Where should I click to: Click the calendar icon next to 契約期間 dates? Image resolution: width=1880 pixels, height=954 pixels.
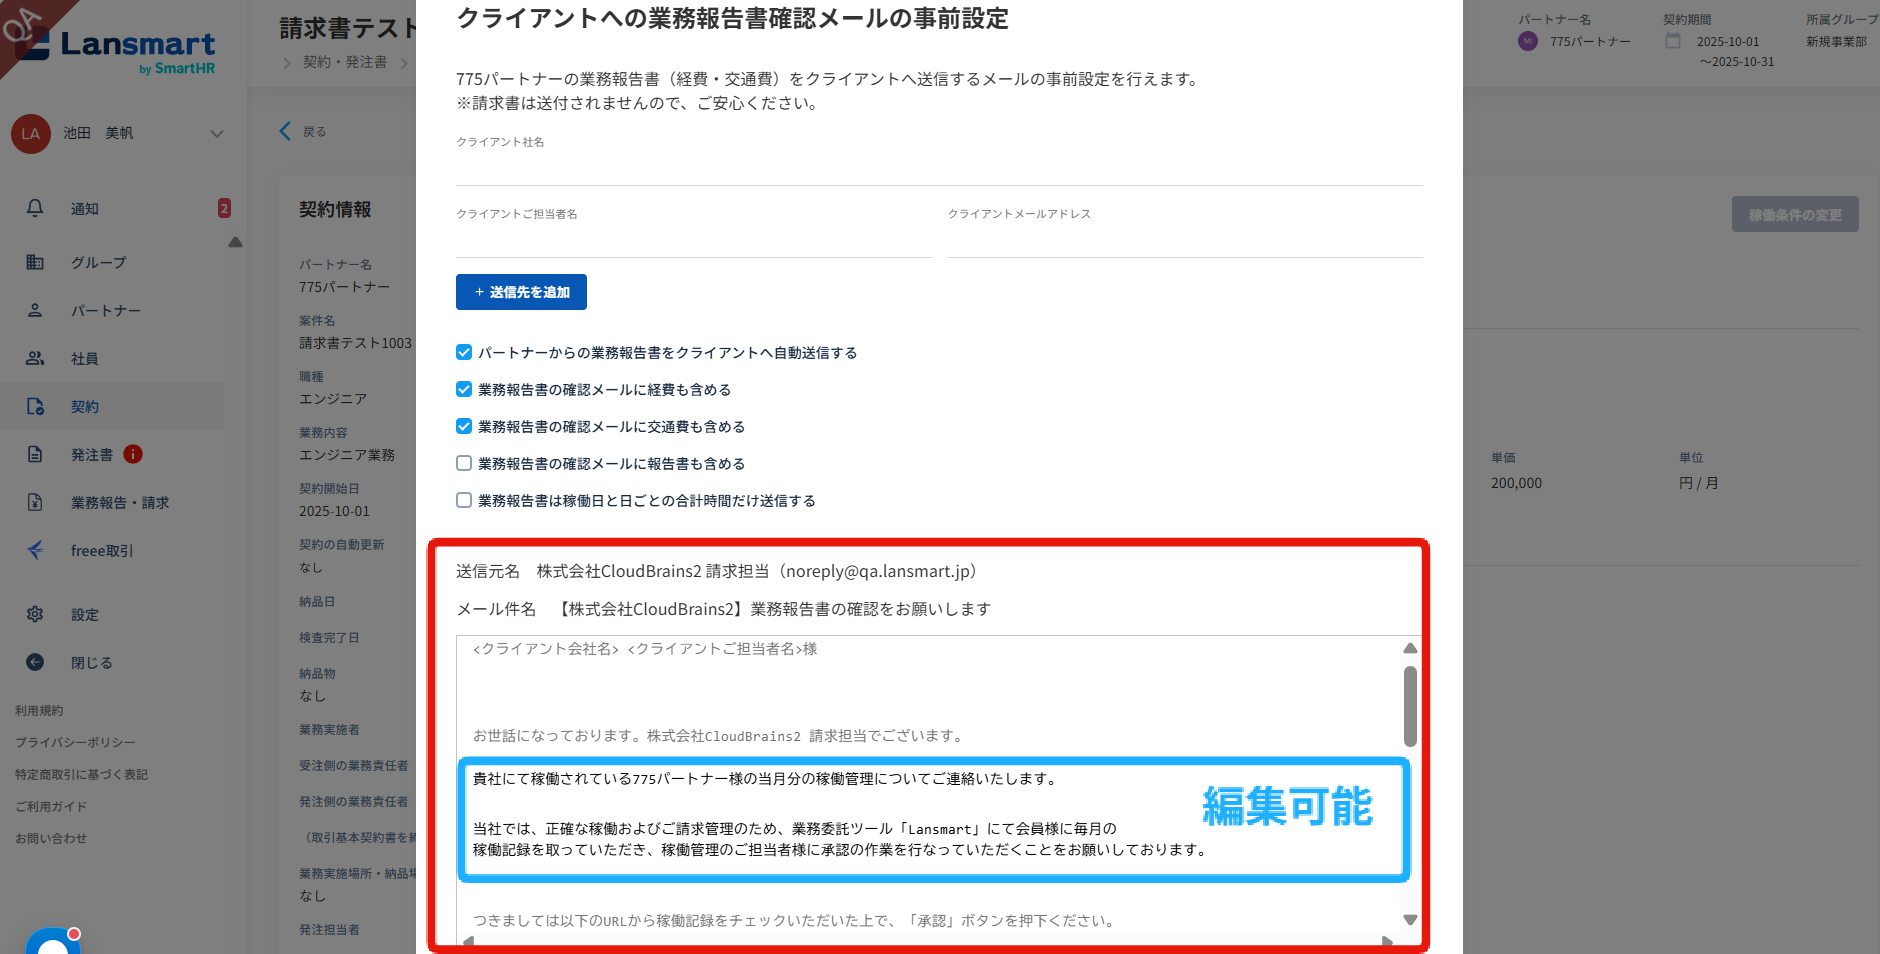(1673, 41)
